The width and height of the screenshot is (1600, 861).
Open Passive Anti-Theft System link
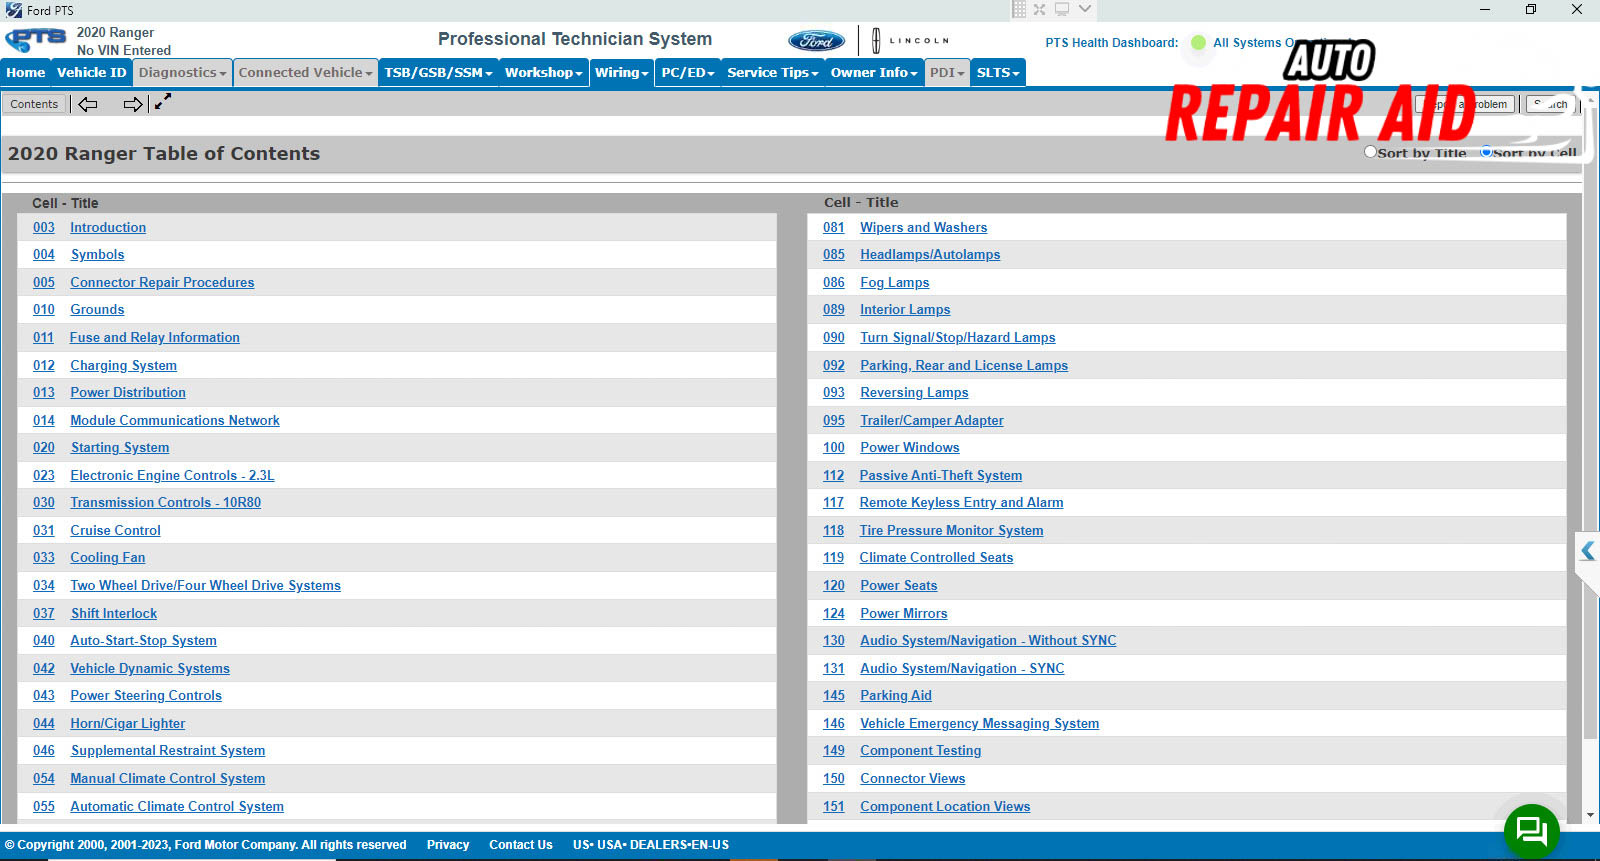tap(941, 476)
